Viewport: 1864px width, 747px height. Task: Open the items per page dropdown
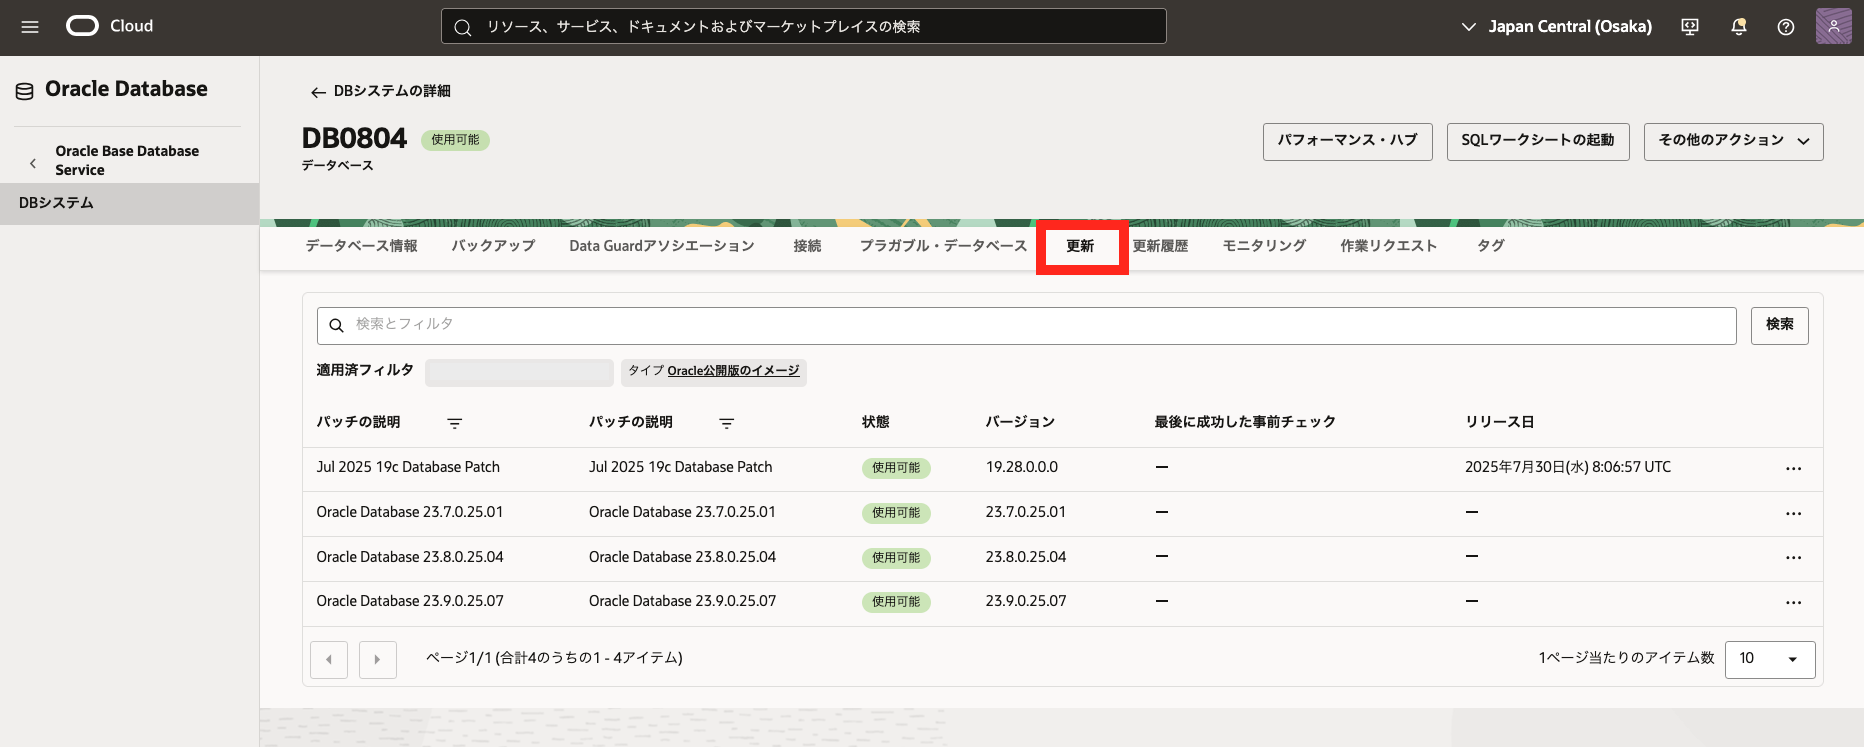[1769, 659]
